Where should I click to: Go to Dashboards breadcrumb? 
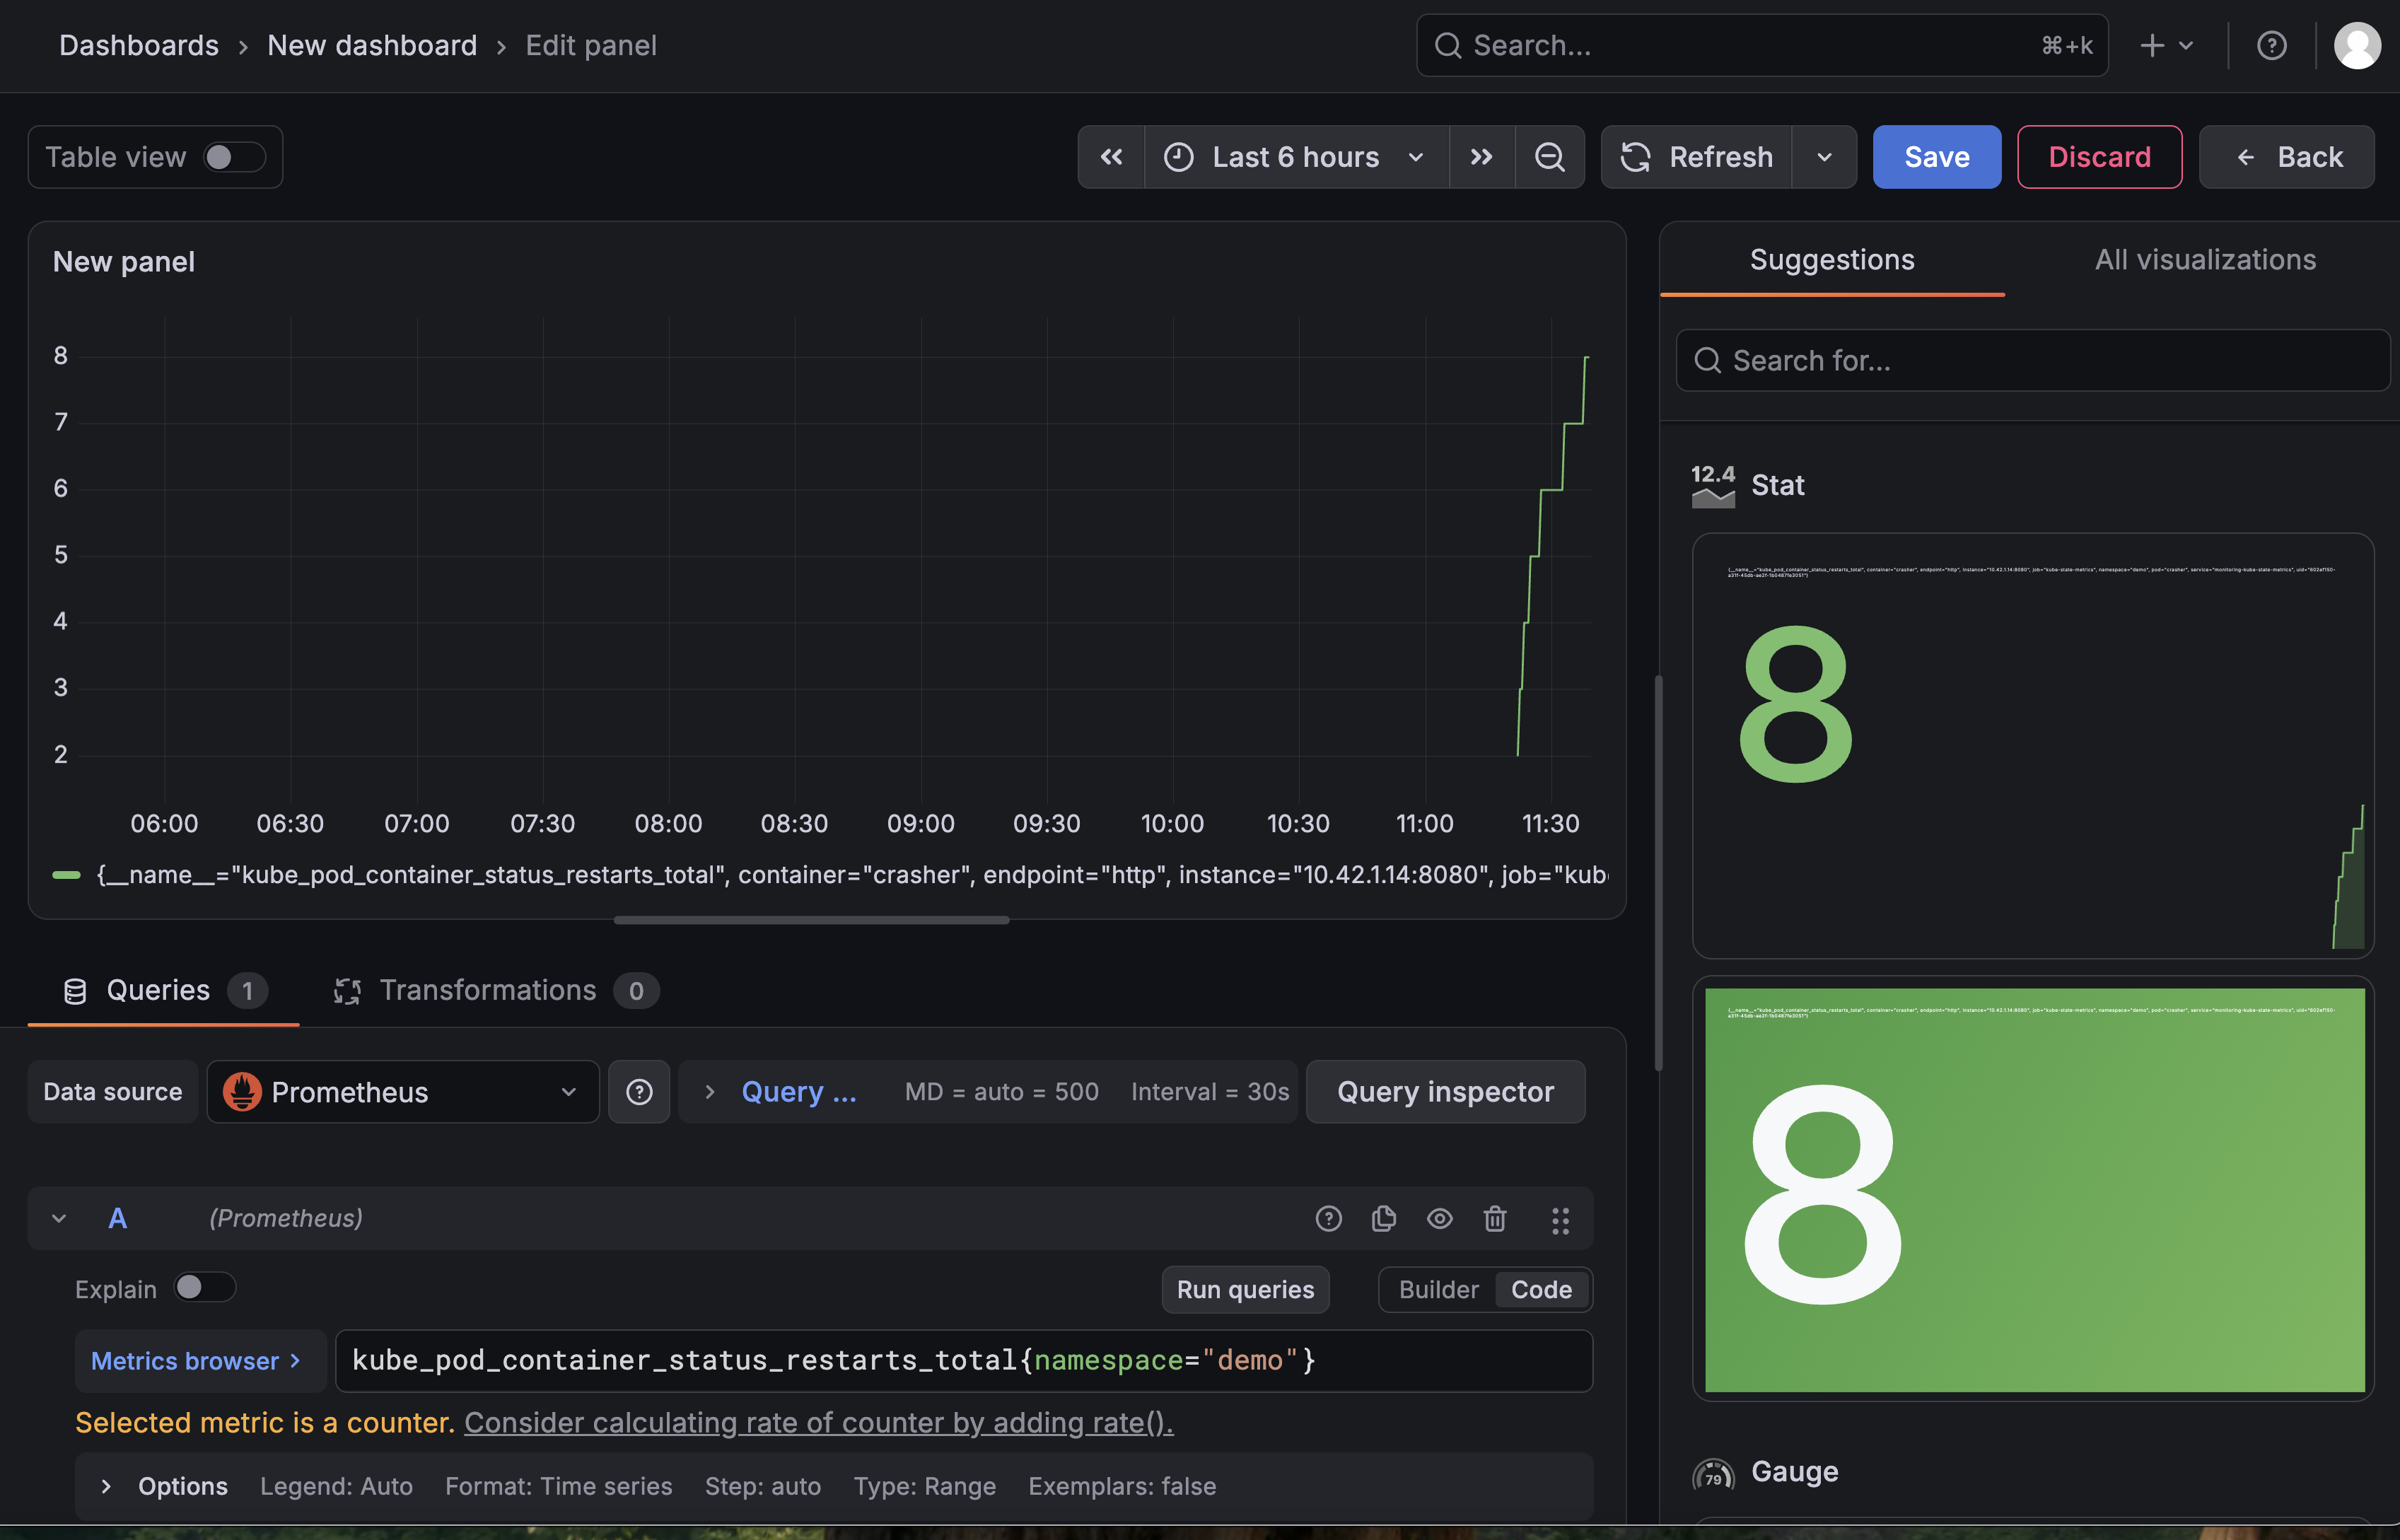139,45
